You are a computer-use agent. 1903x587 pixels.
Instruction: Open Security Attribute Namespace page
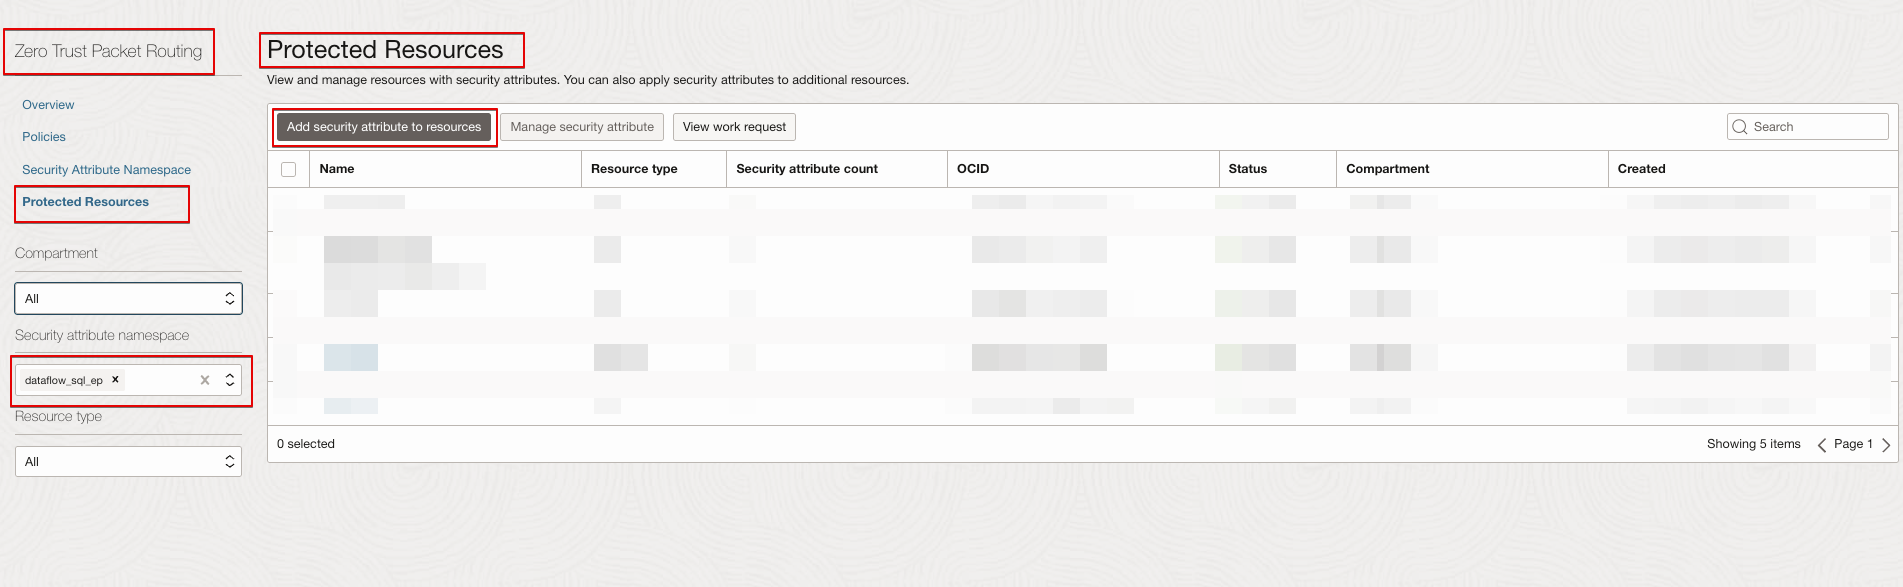coord(106,170)
